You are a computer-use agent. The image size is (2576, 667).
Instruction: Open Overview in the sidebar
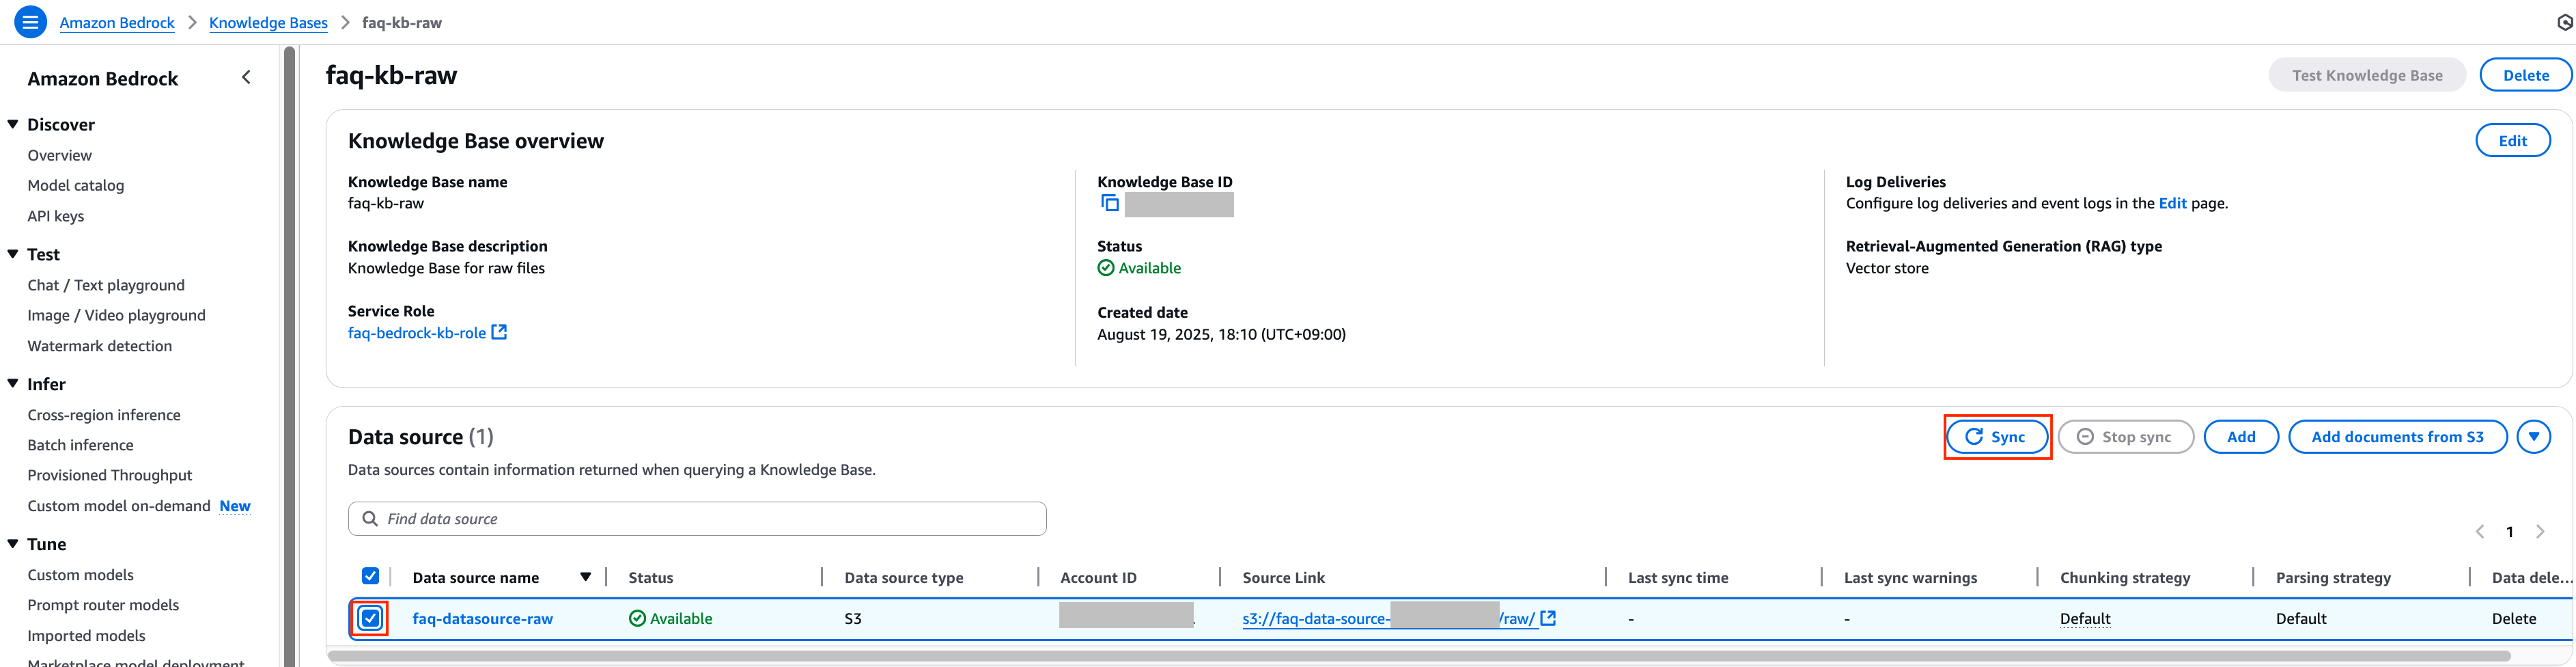[x=60, y=155]
